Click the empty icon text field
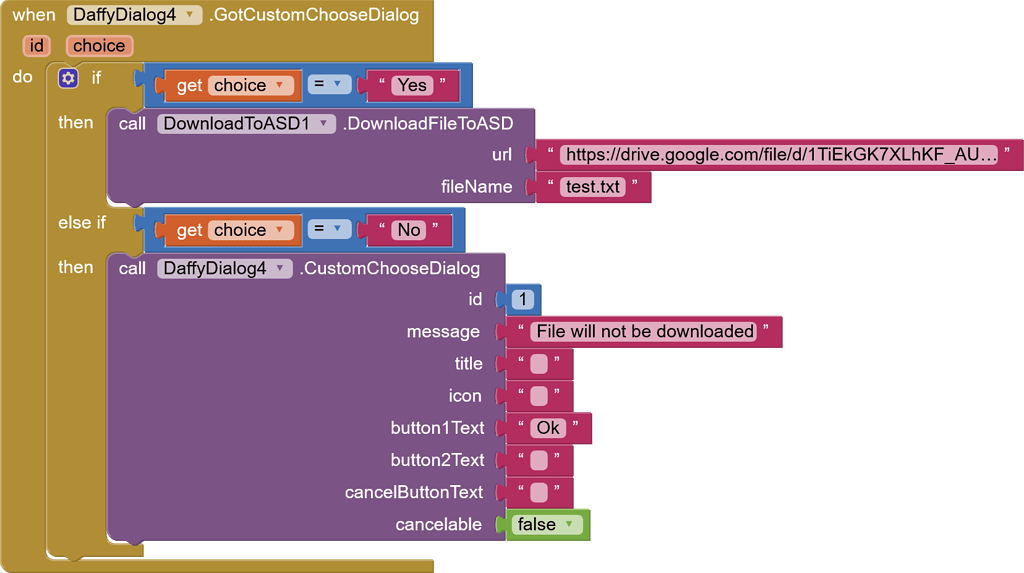 539,396
